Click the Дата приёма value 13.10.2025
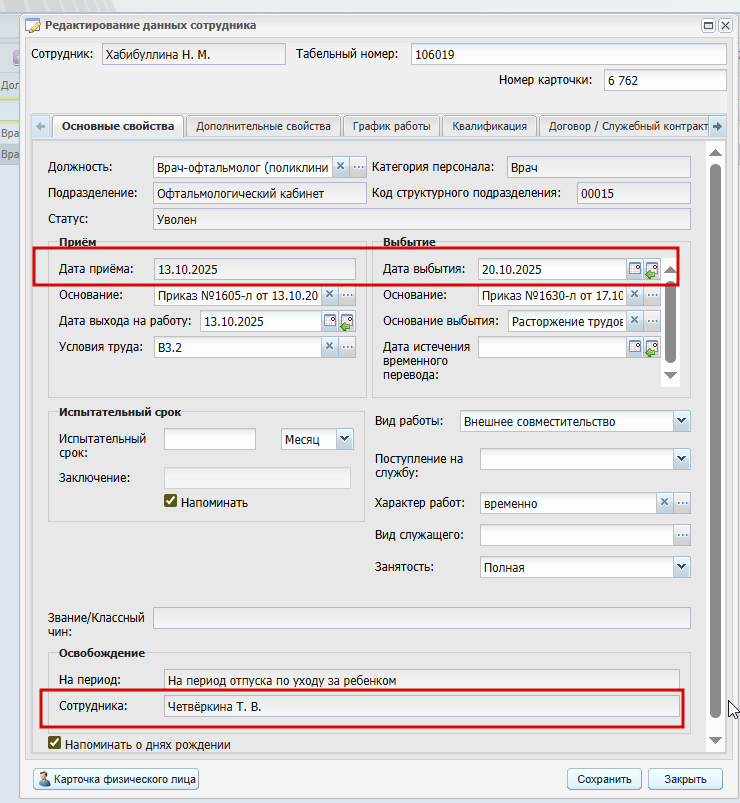 [255, 269]
